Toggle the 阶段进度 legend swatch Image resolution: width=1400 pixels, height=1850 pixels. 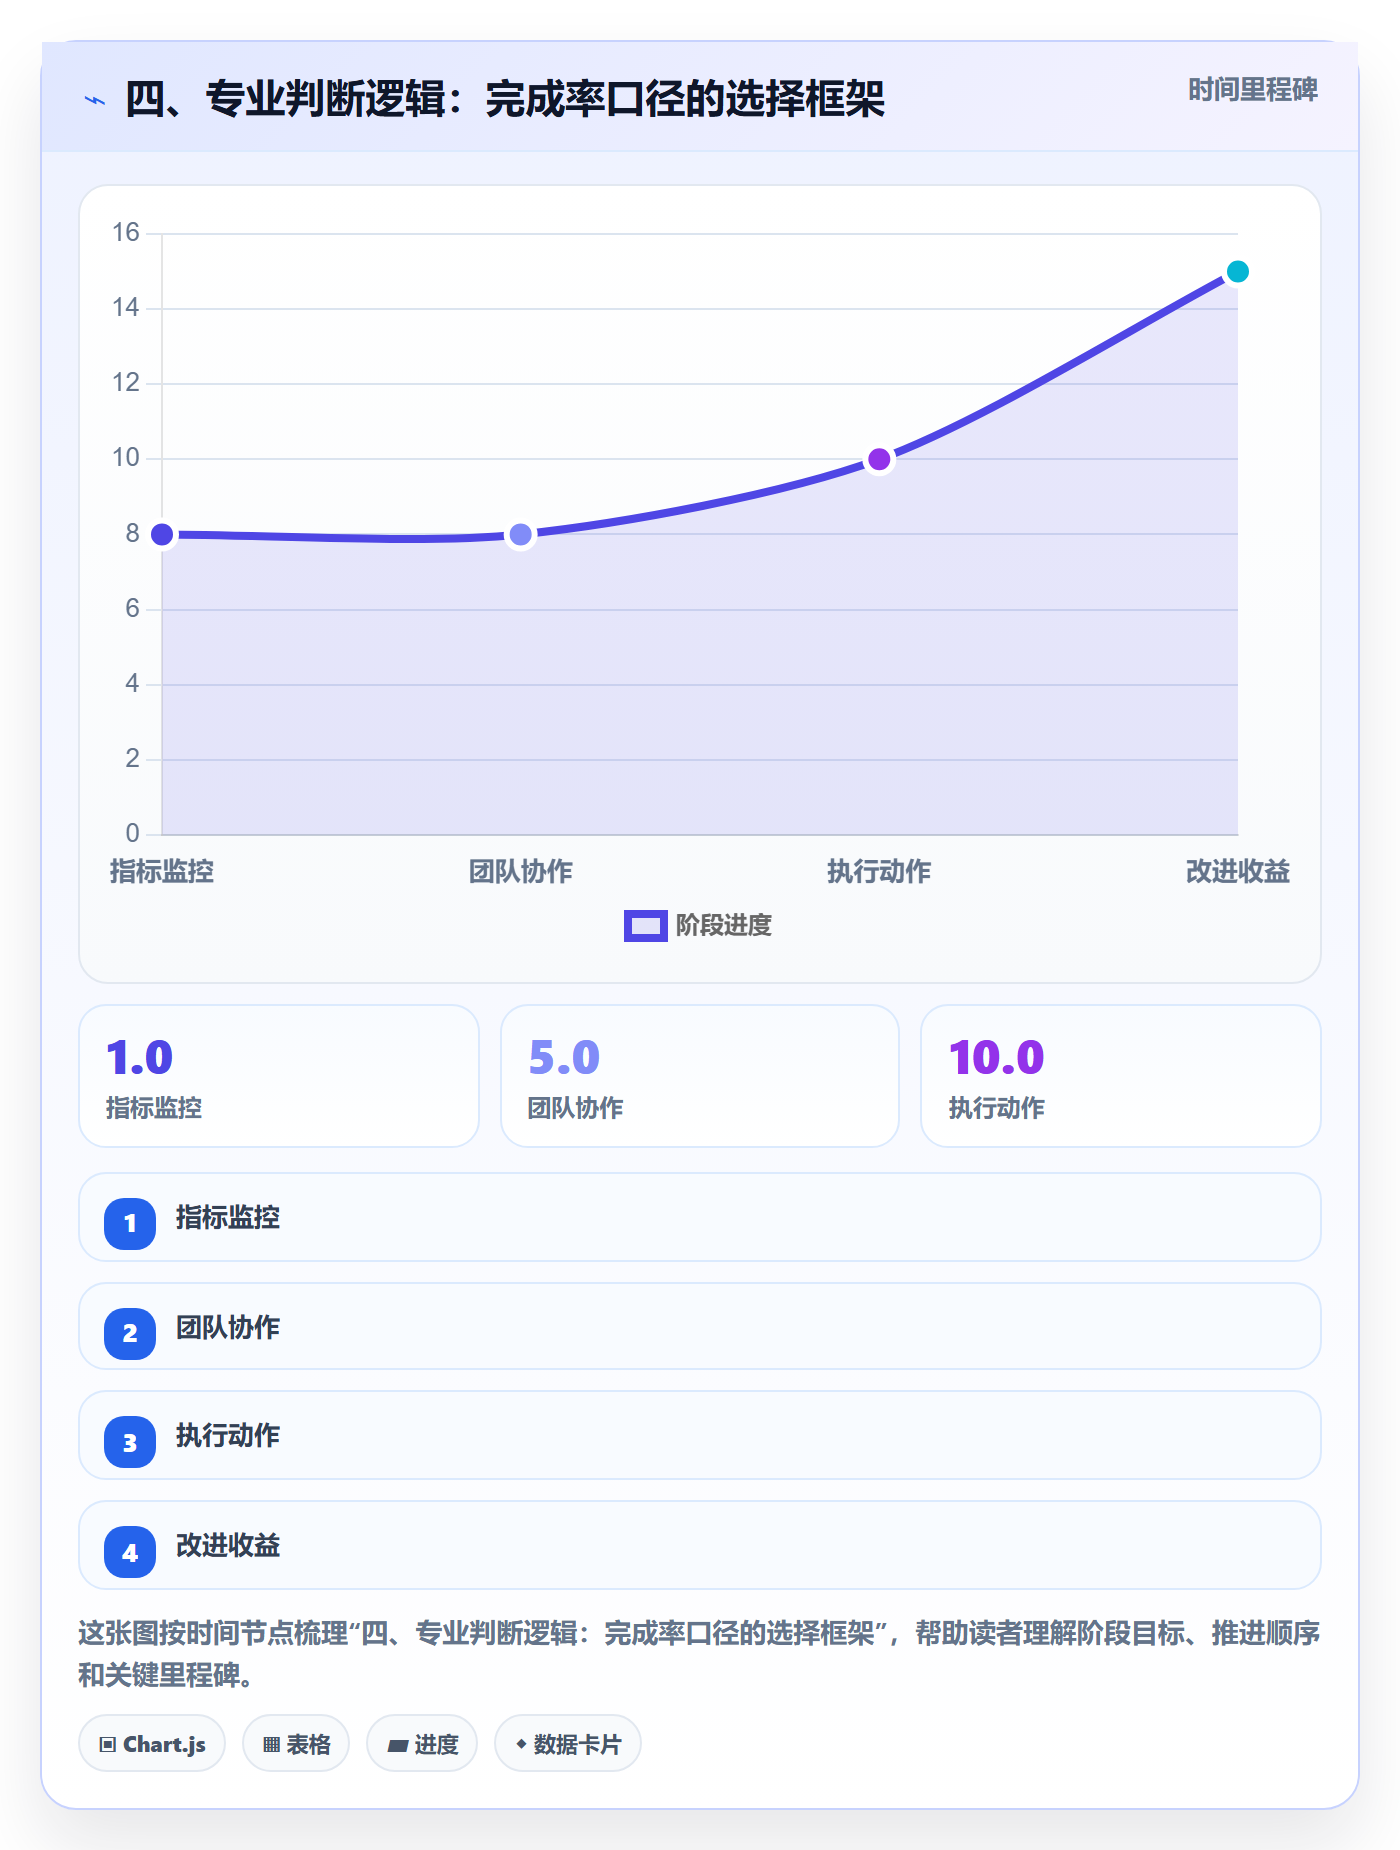pyautogui.click(x=645, y=926)
